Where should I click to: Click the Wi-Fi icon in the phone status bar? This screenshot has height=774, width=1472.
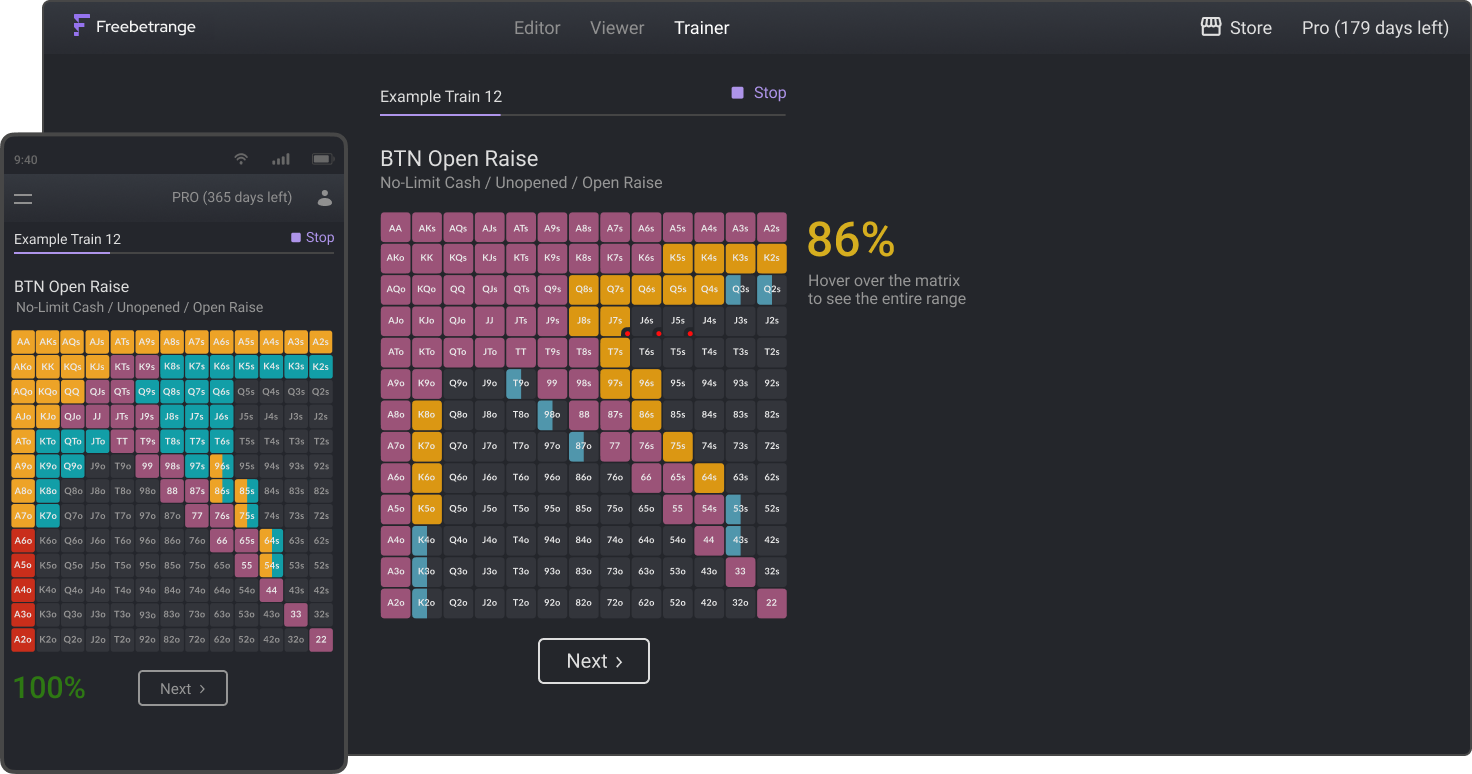pyautogui.click(x=241, y=158)
